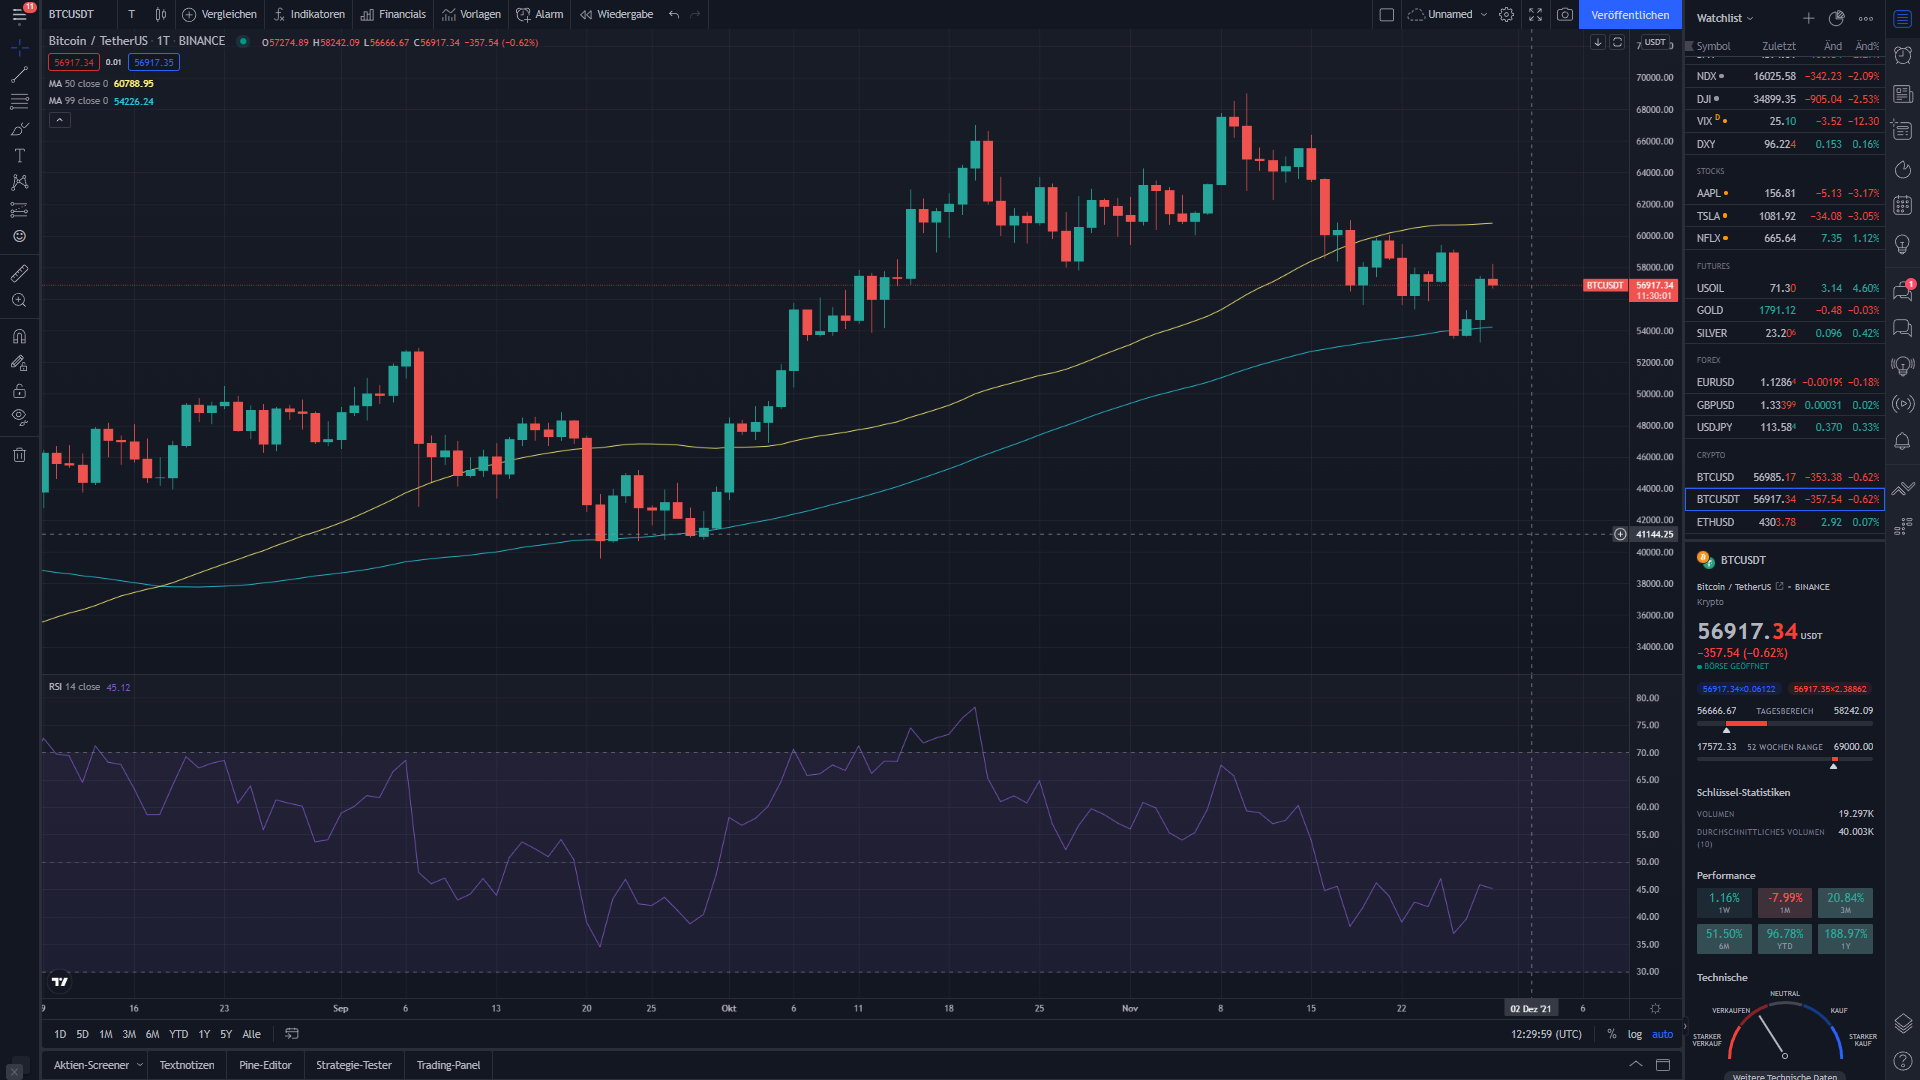Toggle percent scale on price axis
The height and width of the screenshot is (1080, 1920).
pyautogui.click(x=1611, y=1034)
